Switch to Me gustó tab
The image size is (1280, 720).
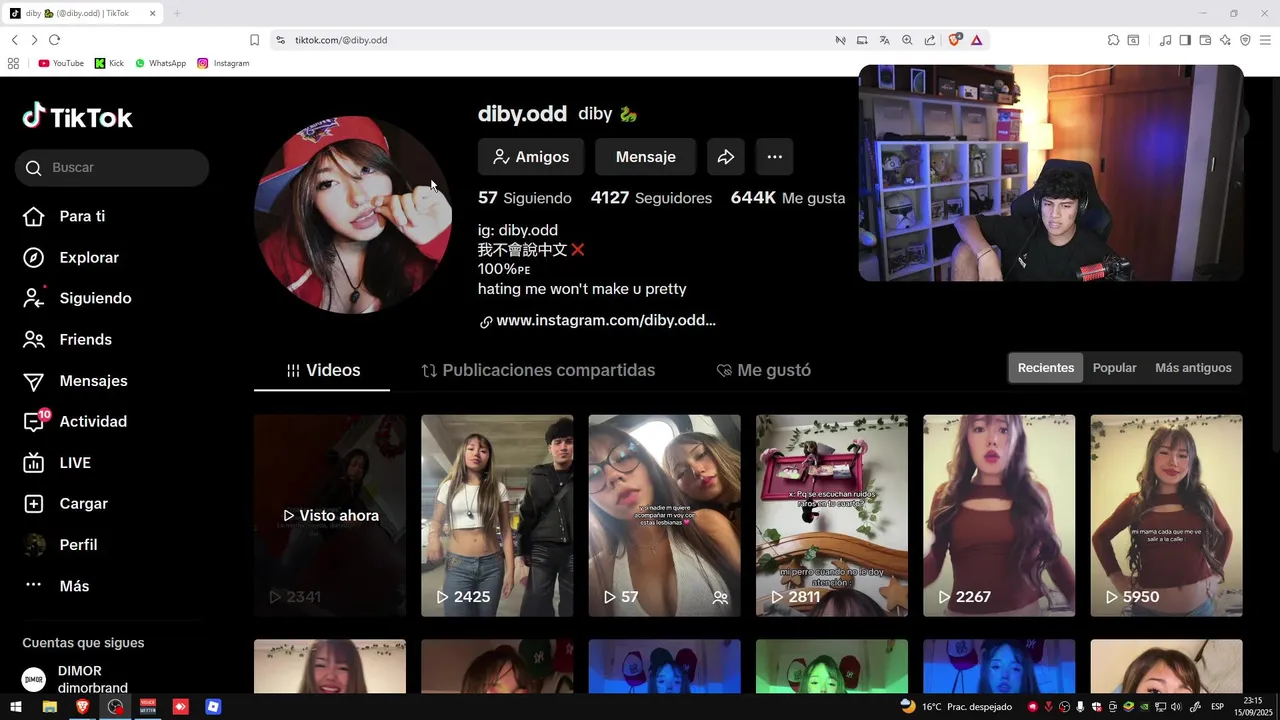pos(764,370)
